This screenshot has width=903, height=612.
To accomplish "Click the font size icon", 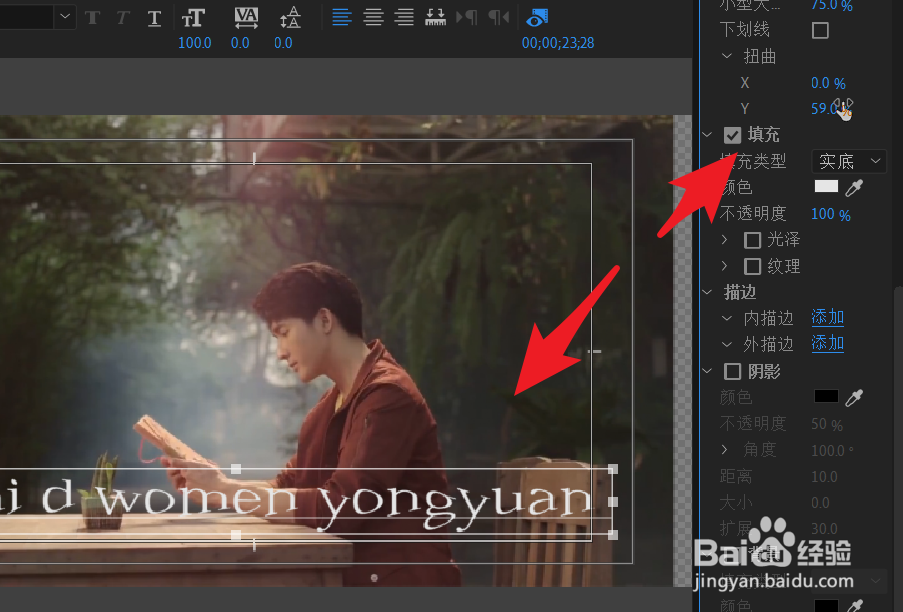I will (193, 18).
